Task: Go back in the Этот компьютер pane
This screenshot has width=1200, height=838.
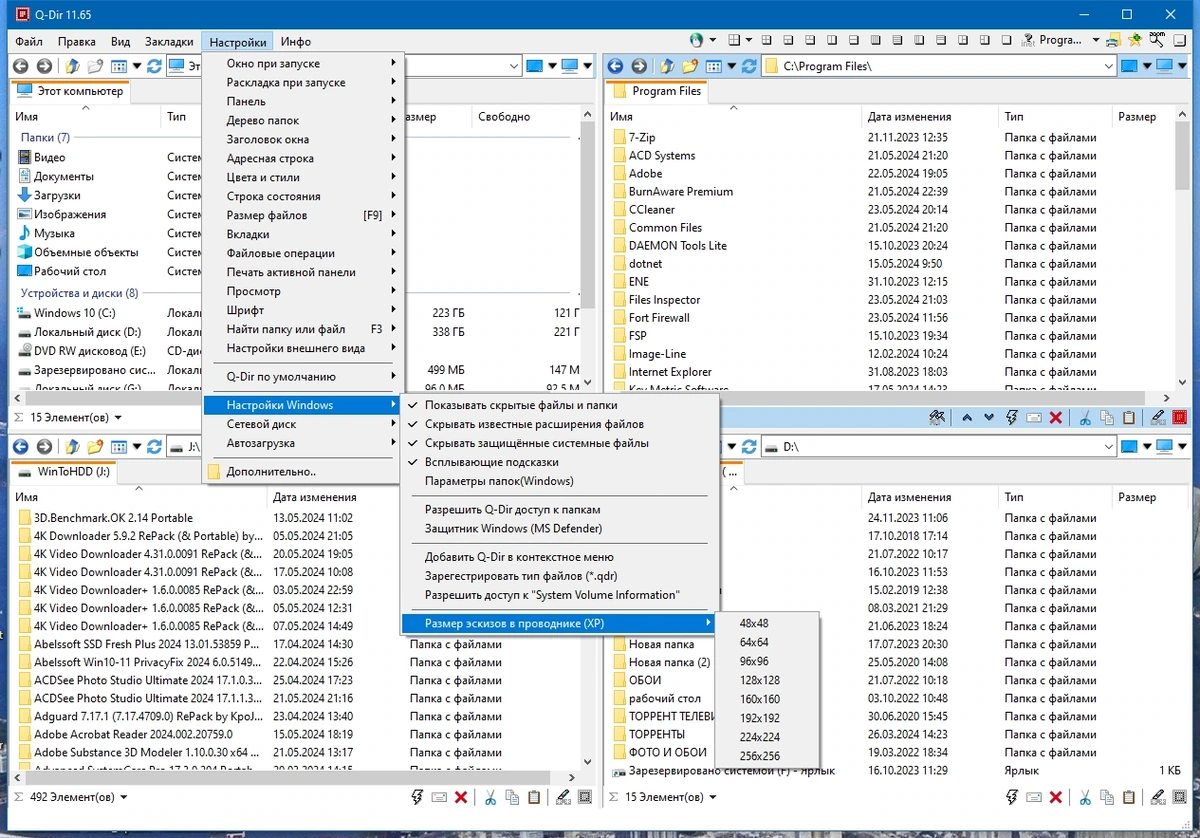Action: [19, 66]
